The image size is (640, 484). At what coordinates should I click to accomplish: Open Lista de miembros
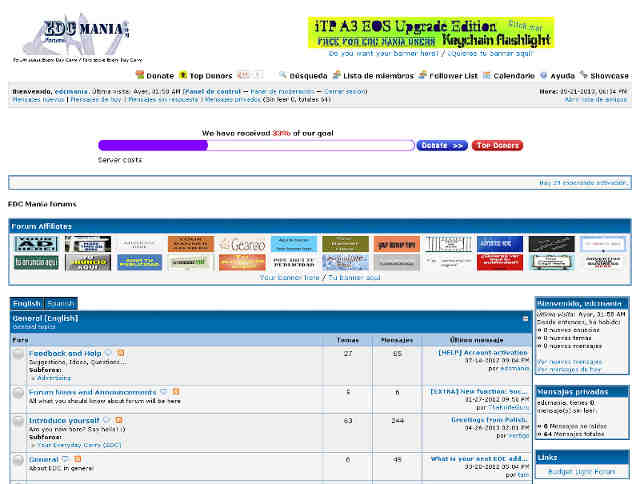[x=378, y=75]
